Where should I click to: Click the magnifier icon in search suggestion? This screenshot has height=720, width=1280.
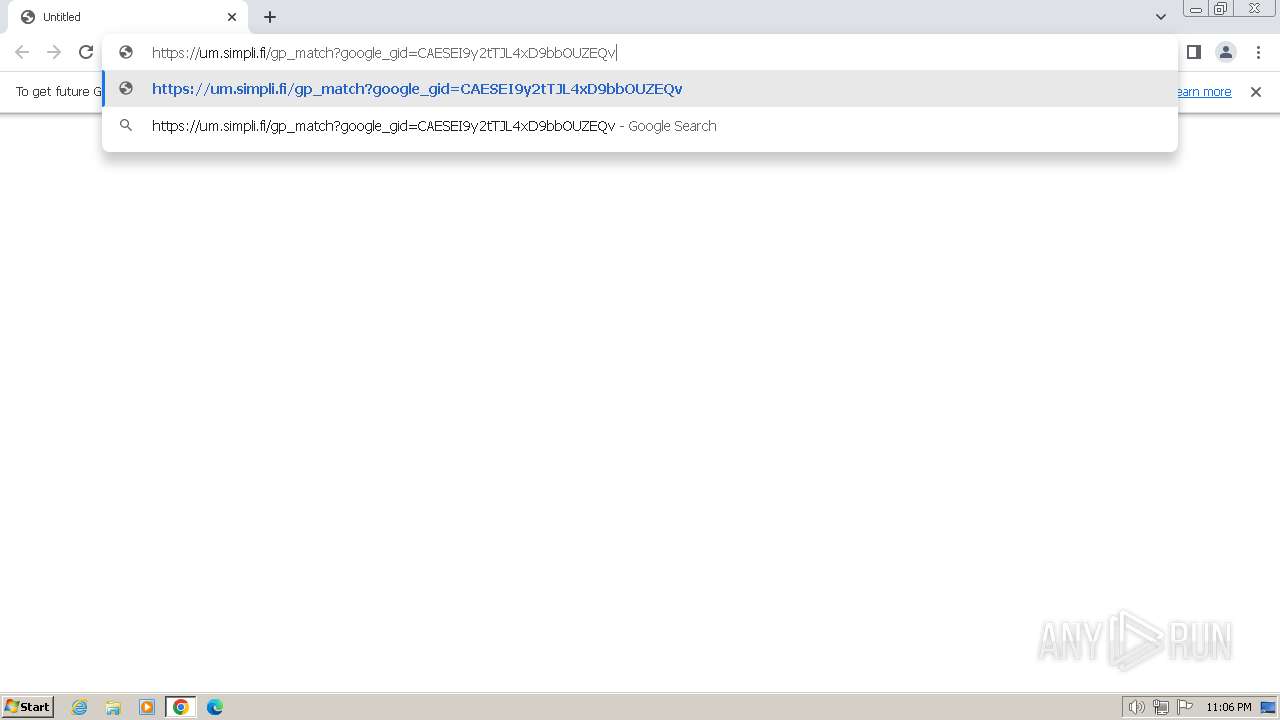[126, 126]
